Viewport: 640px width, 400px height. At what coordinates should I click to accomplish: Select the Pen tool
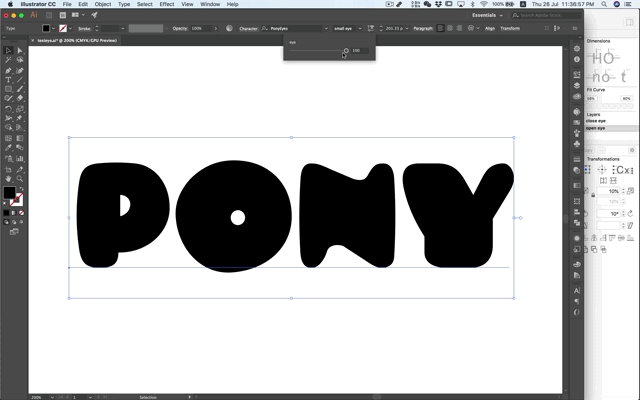point(8,70)
